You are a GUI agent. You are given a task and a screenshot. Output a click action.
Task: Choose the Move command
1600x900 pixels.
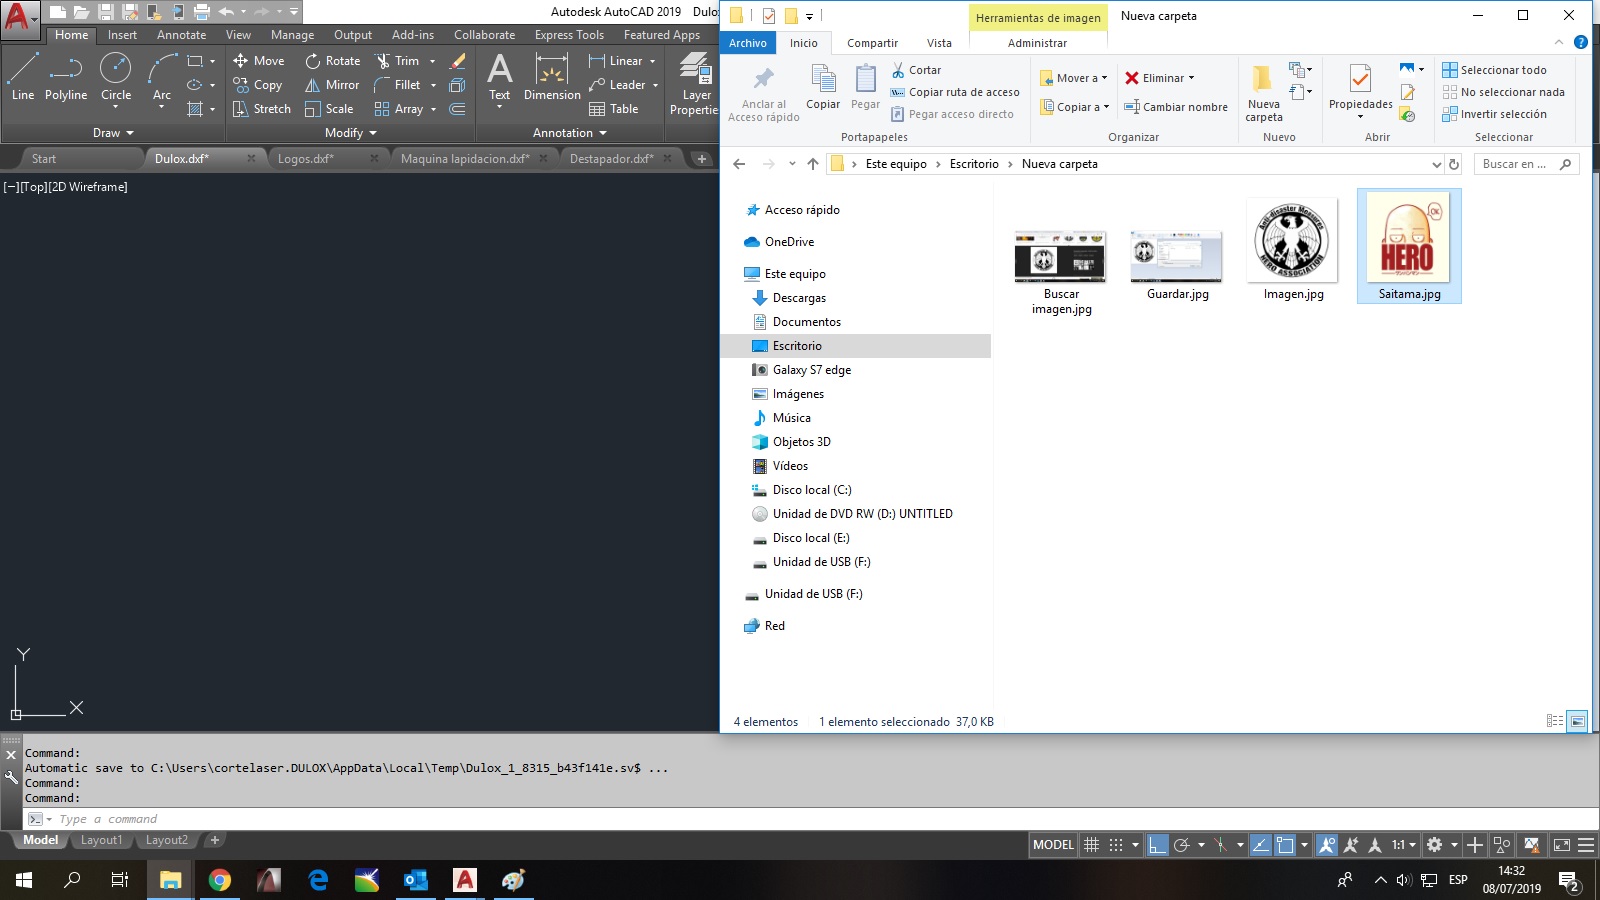[259, 61]
